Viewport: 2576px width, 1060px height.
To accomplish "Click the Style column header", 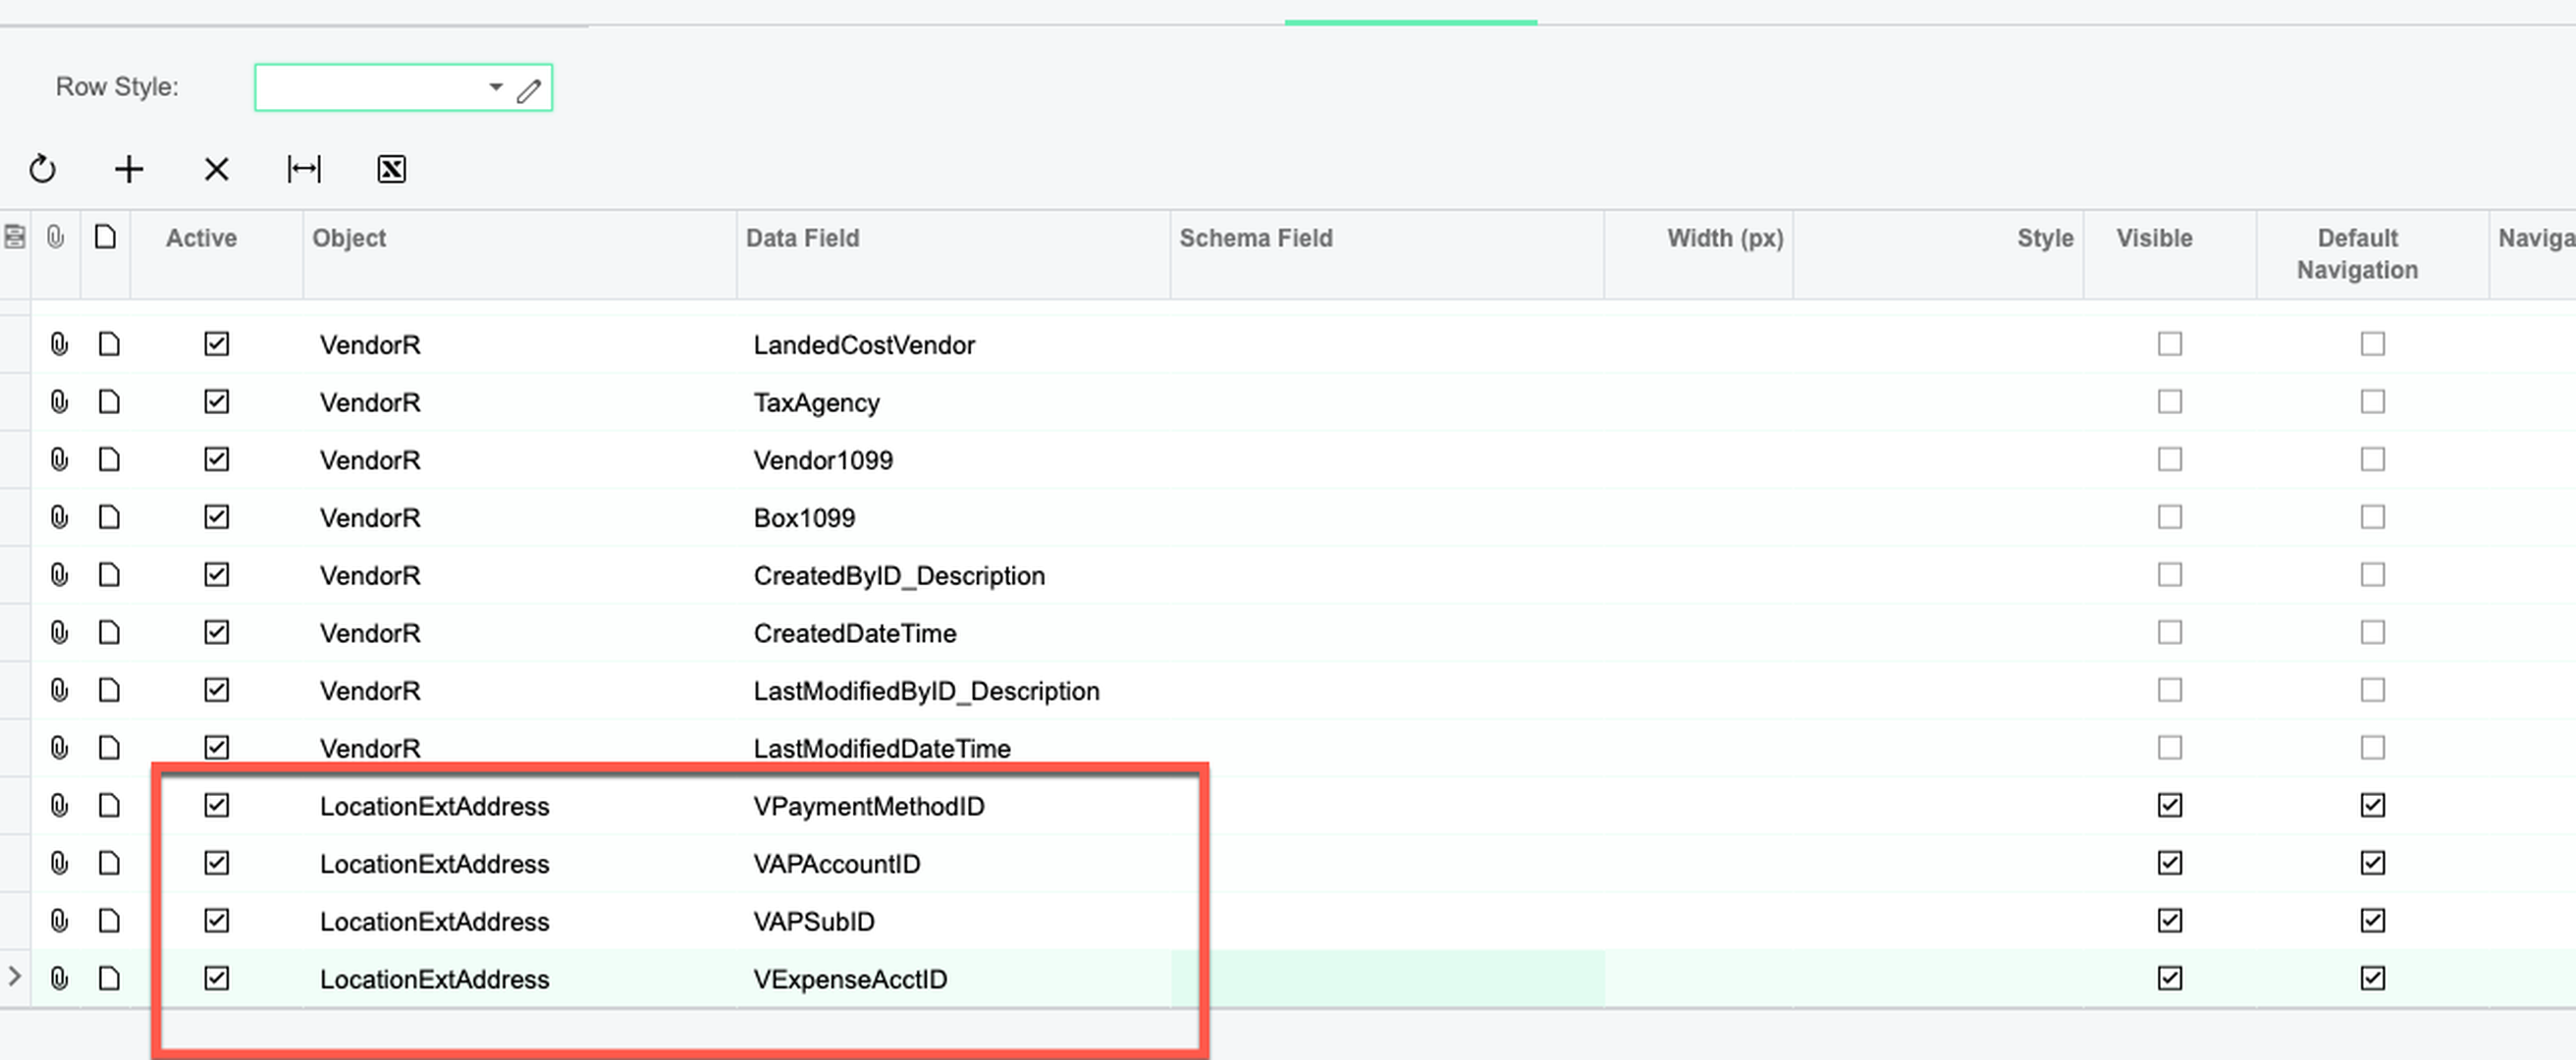I will 2044,238.
